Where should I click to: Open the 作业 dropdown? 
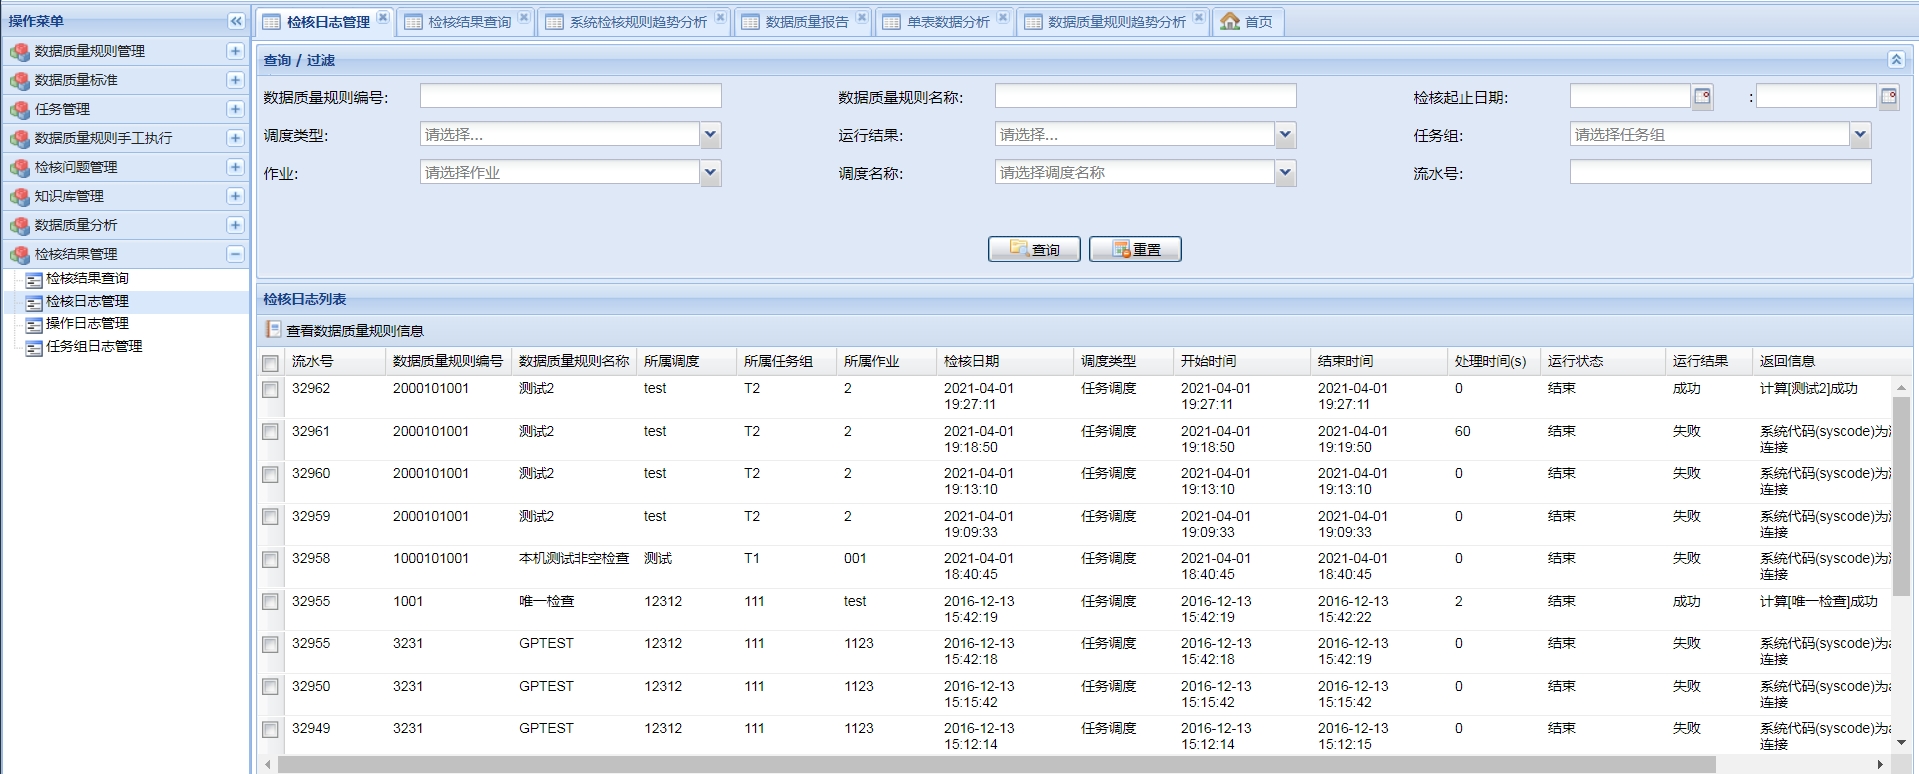710,172
